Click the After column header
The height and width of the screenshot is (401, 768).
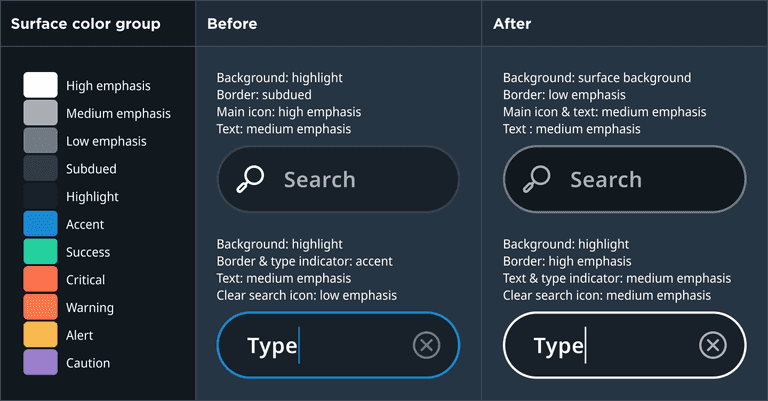pyautogui.click(x=512, y=23)
